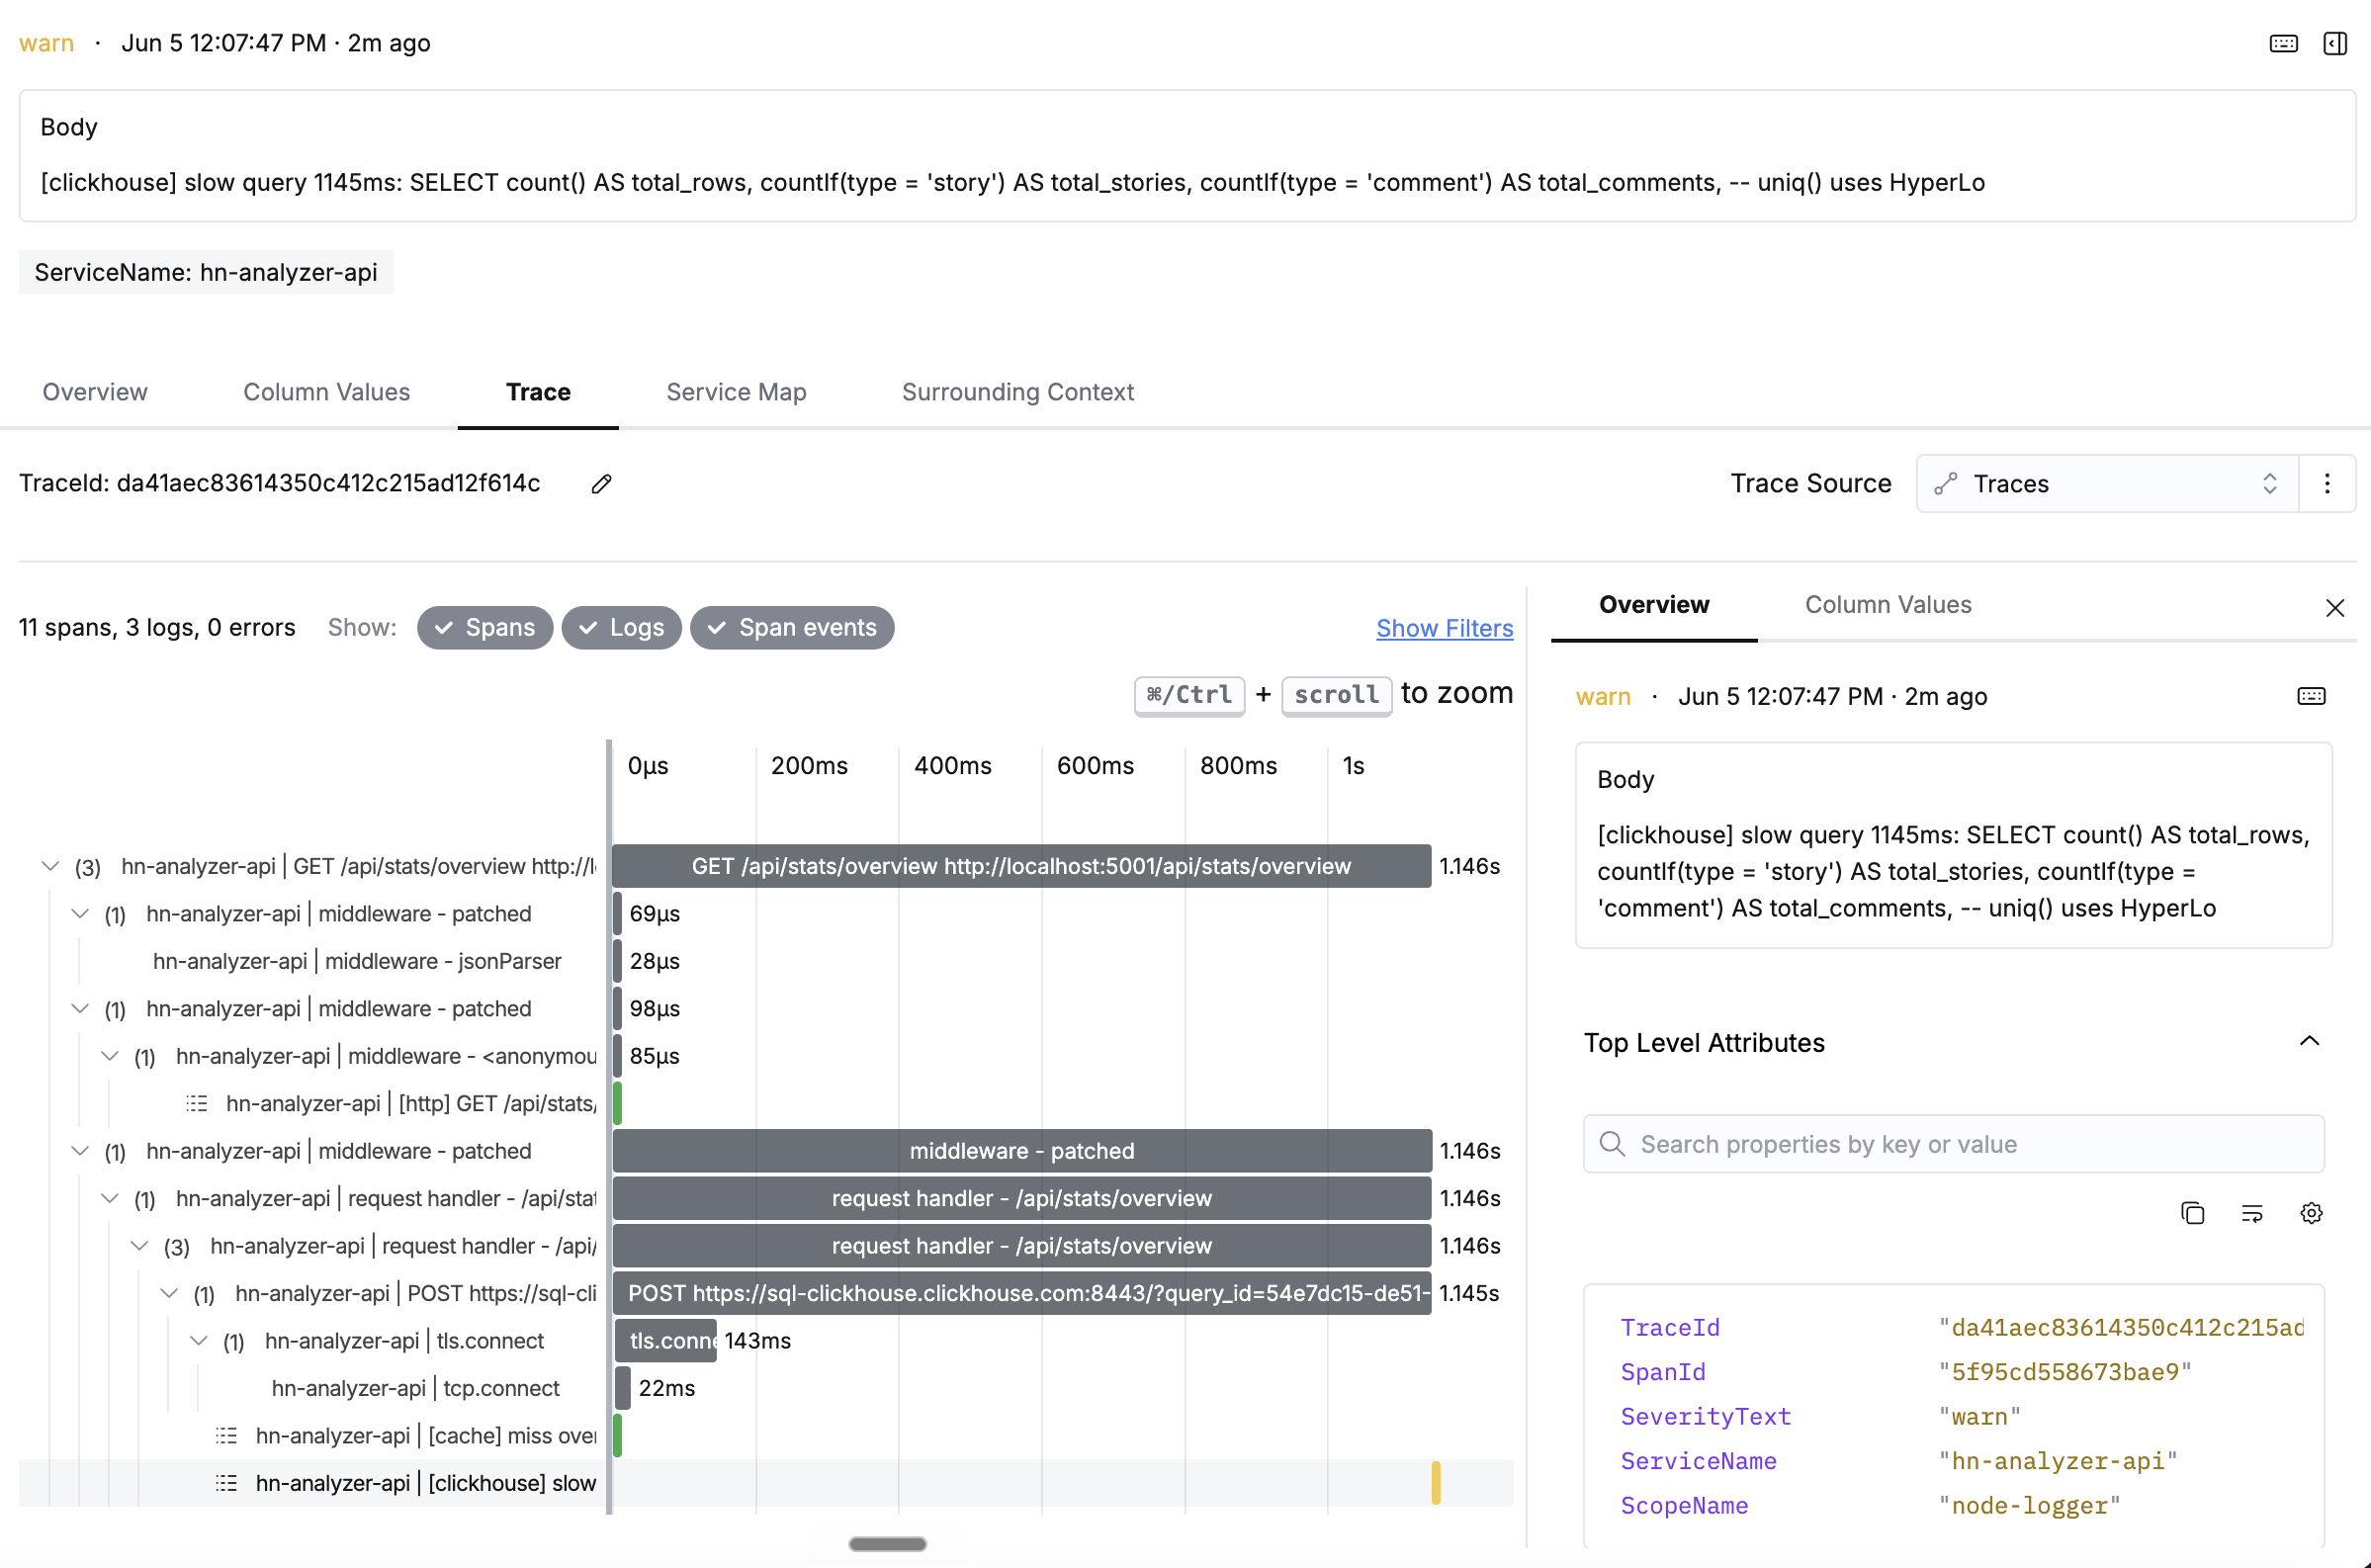
Task: Click yellow clickhouse slow log marker
Action: pyautogui.click(x=1435, y=1483)
